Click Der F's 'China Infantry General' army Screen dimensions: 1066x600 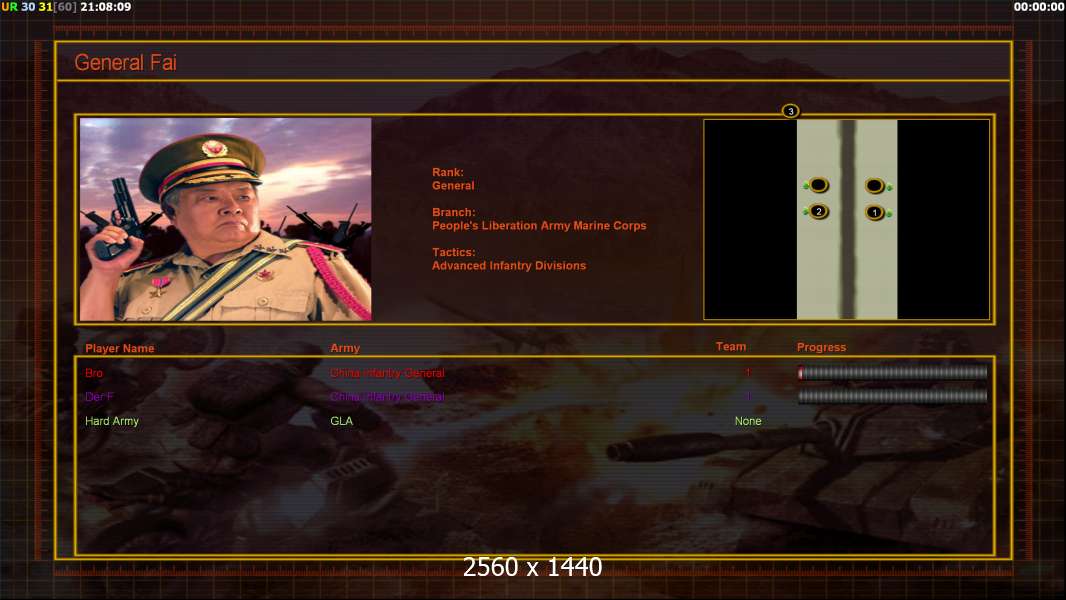[x=387, y=397]
